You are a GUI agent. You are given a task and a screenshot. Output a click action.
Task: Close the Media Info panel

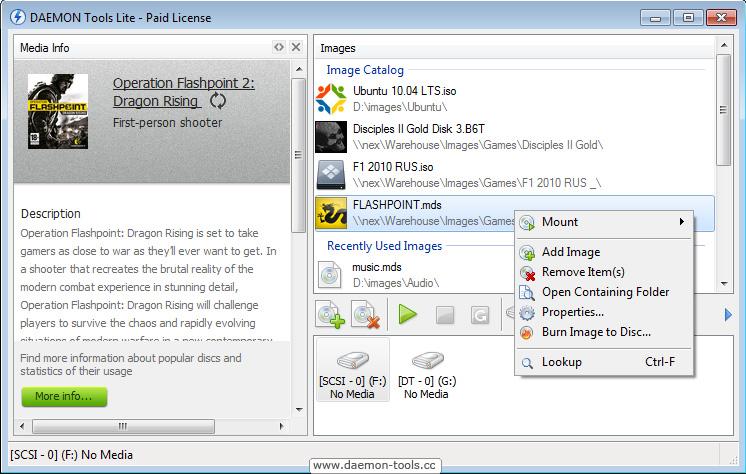coord(296,47)
